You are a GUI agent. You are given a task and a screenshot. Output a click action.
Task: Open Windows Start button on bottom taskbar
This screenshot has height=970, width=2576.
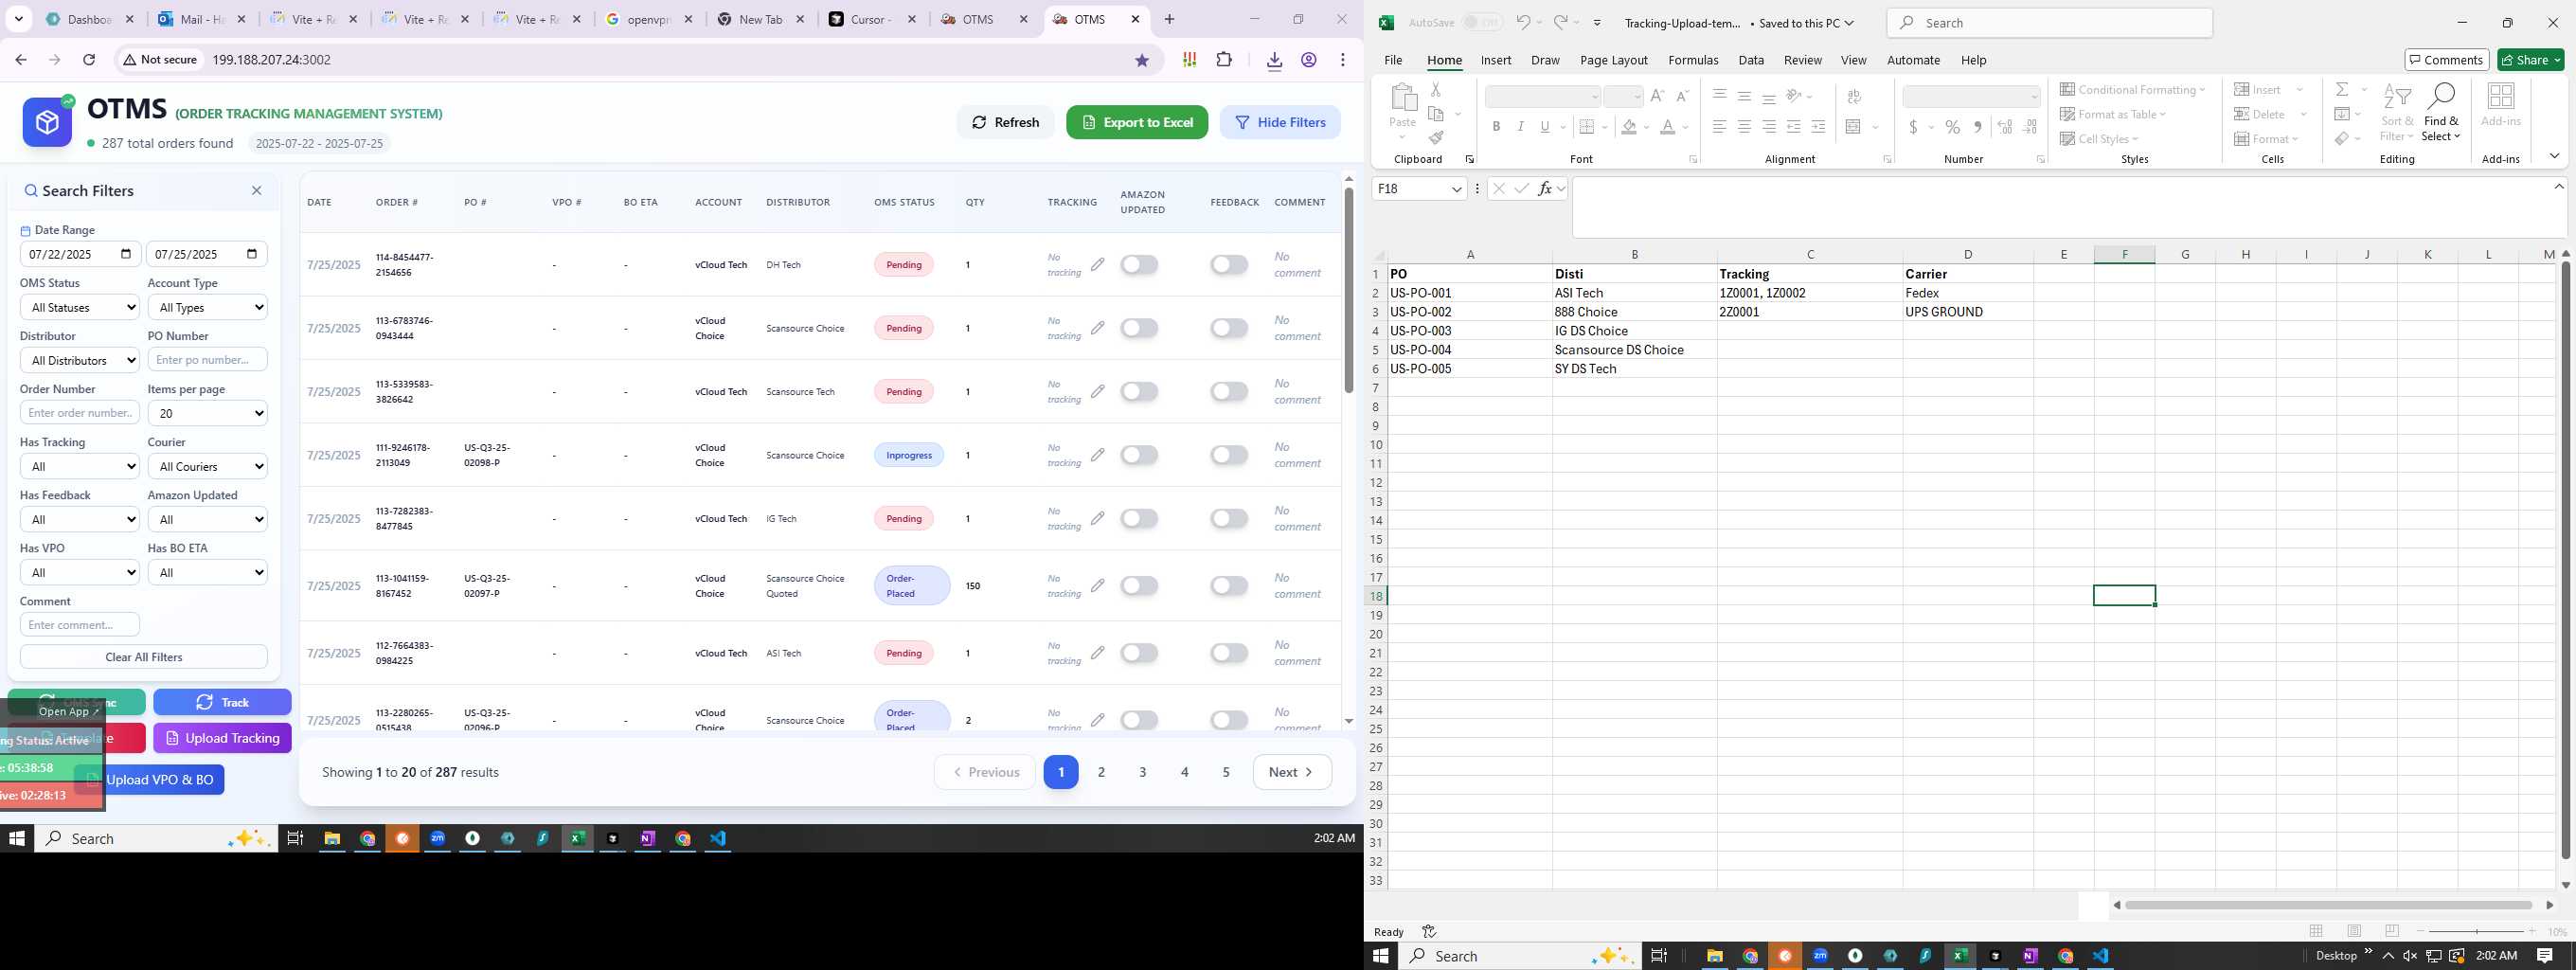click(1381, 956)
